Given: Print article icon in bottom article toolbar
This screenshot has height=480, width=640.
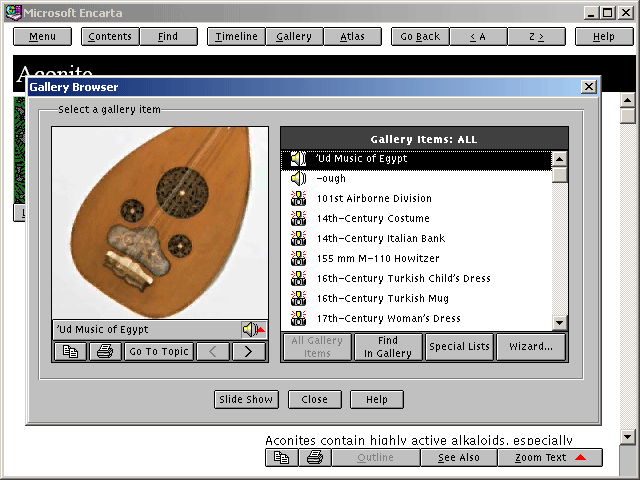Looking at the screenshot, I should tap(315, 458).
